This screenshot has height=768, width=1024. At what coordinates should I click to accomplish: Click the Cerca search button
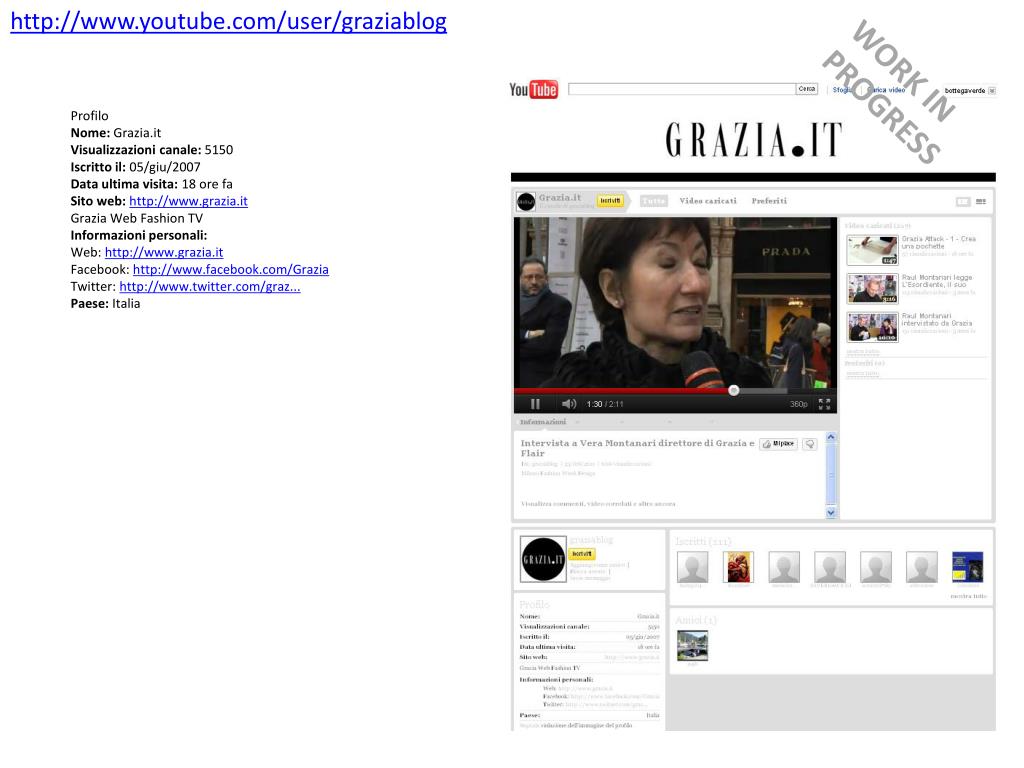point(807,89)
